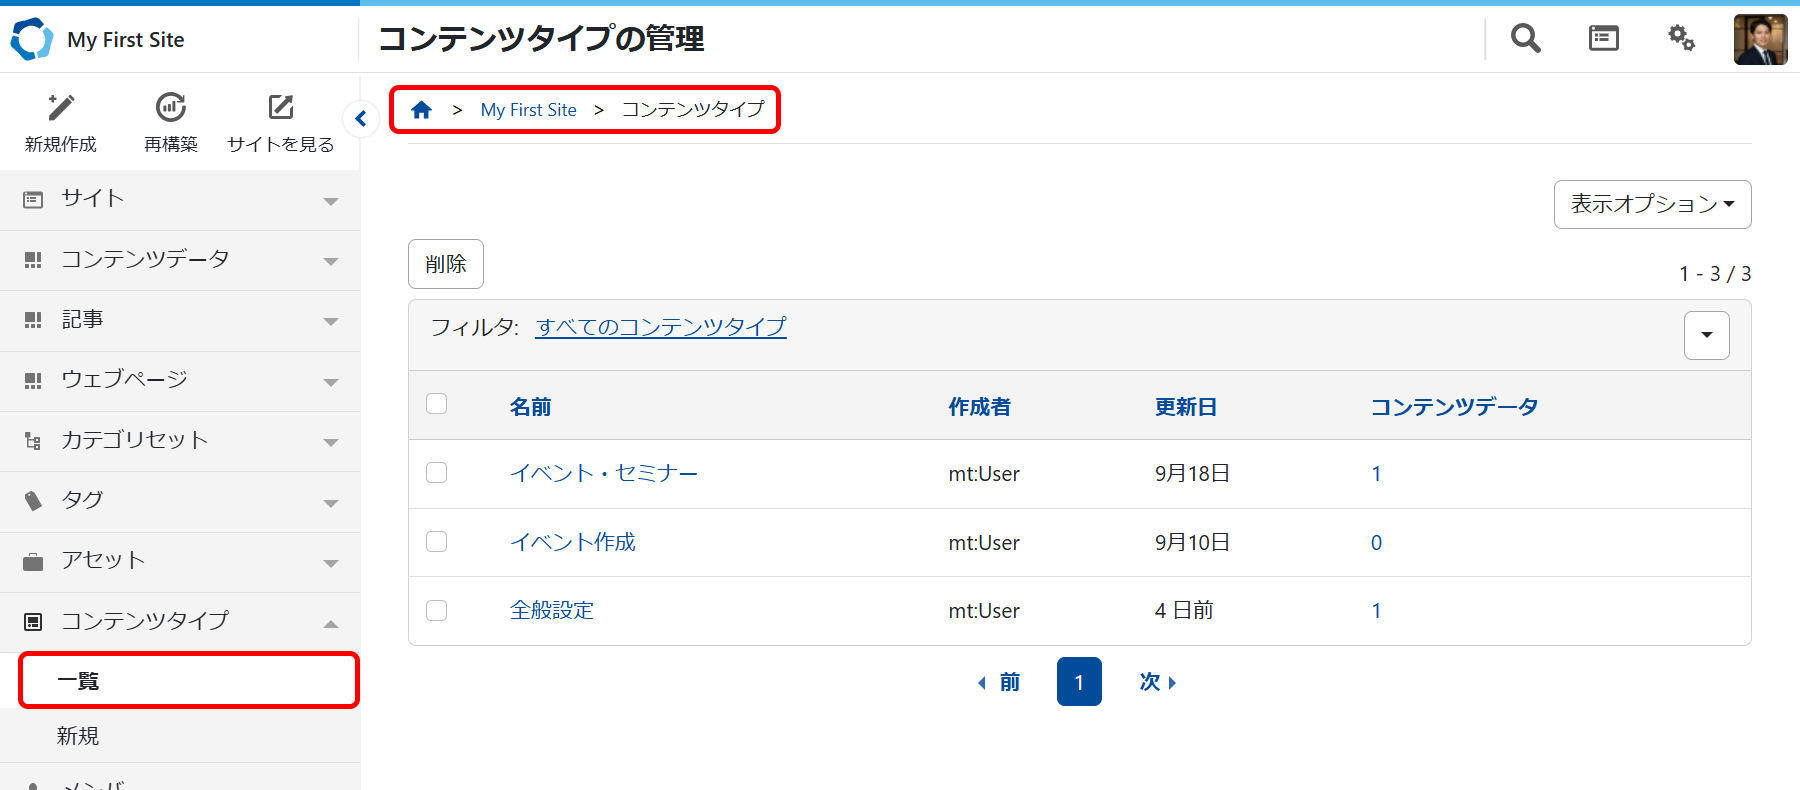
Task: Collapse the sidebar with the chevron arrow
Action: pos(360,119)
